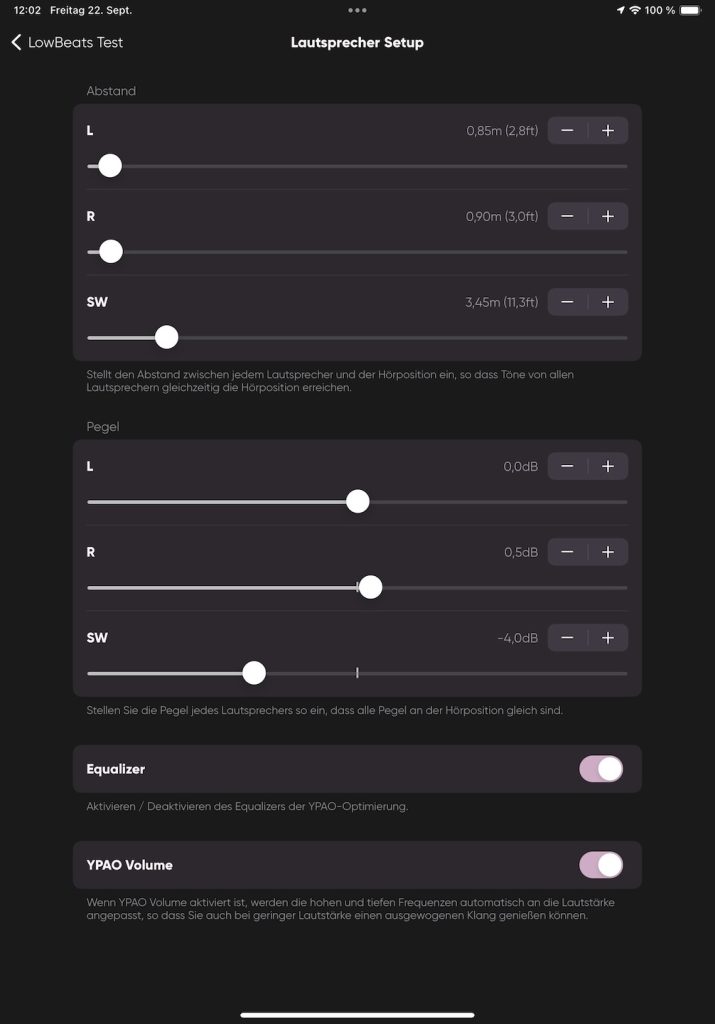
Task: Tap the three-dot multitasking indicator
Action: pyautogui.click(x=357, y=10)
